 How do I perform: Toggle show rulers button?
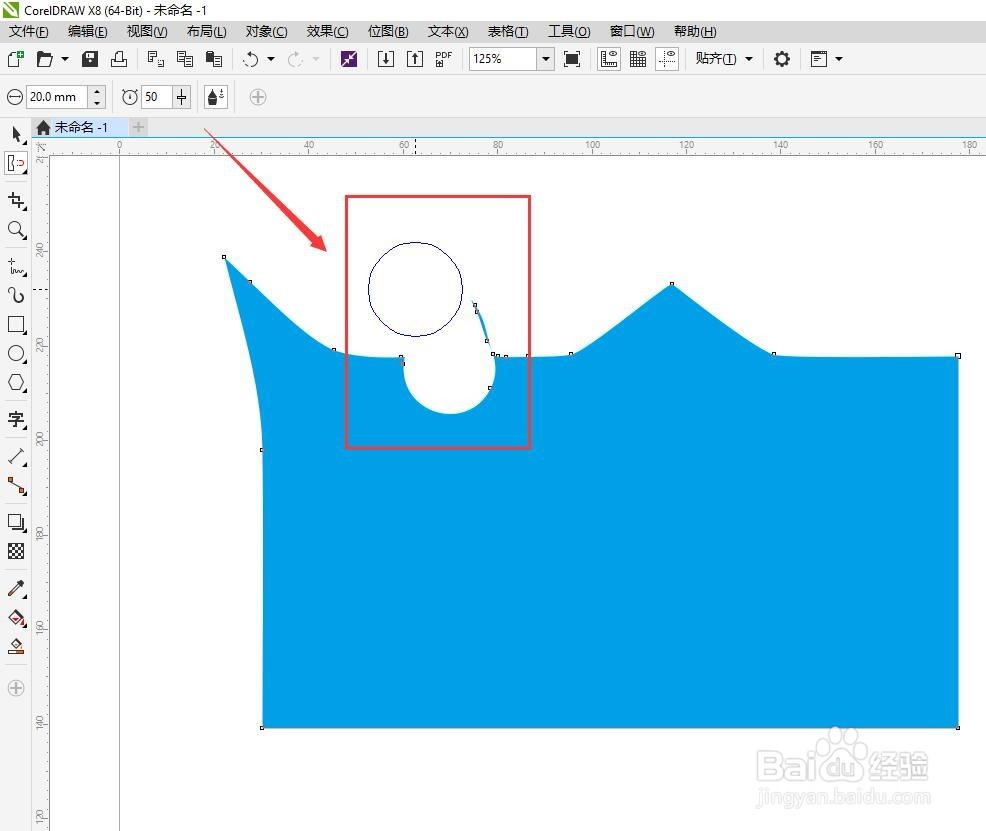609,59
